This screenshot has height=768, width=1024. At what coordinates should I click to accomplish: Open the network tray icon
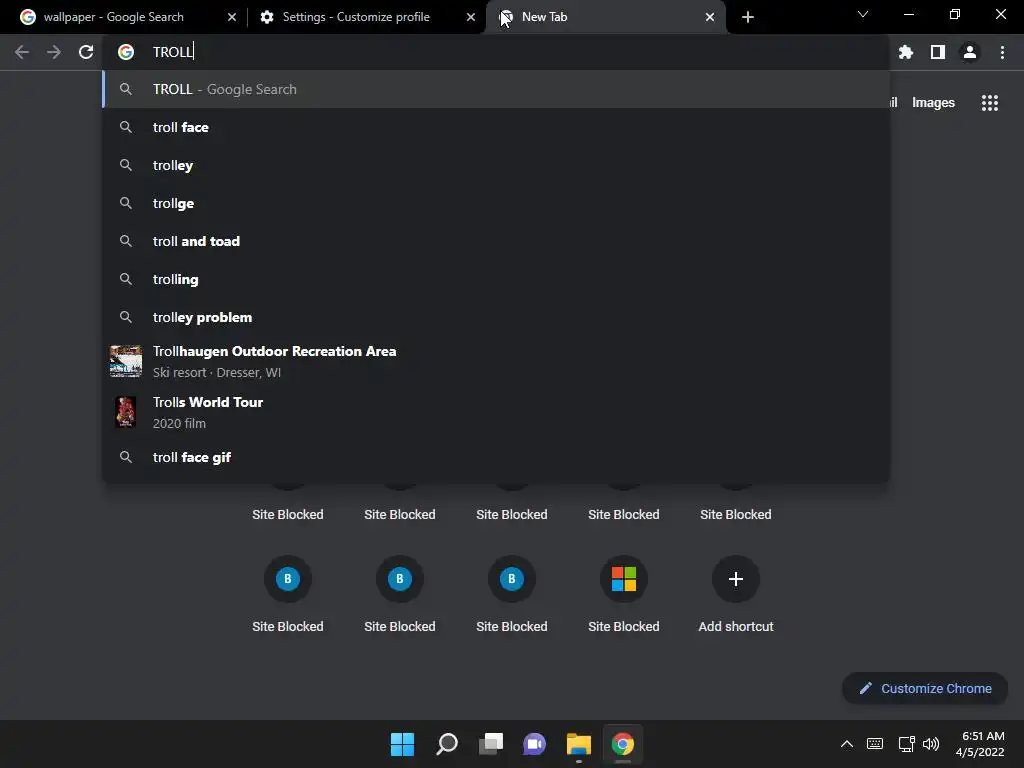(906, 744)
